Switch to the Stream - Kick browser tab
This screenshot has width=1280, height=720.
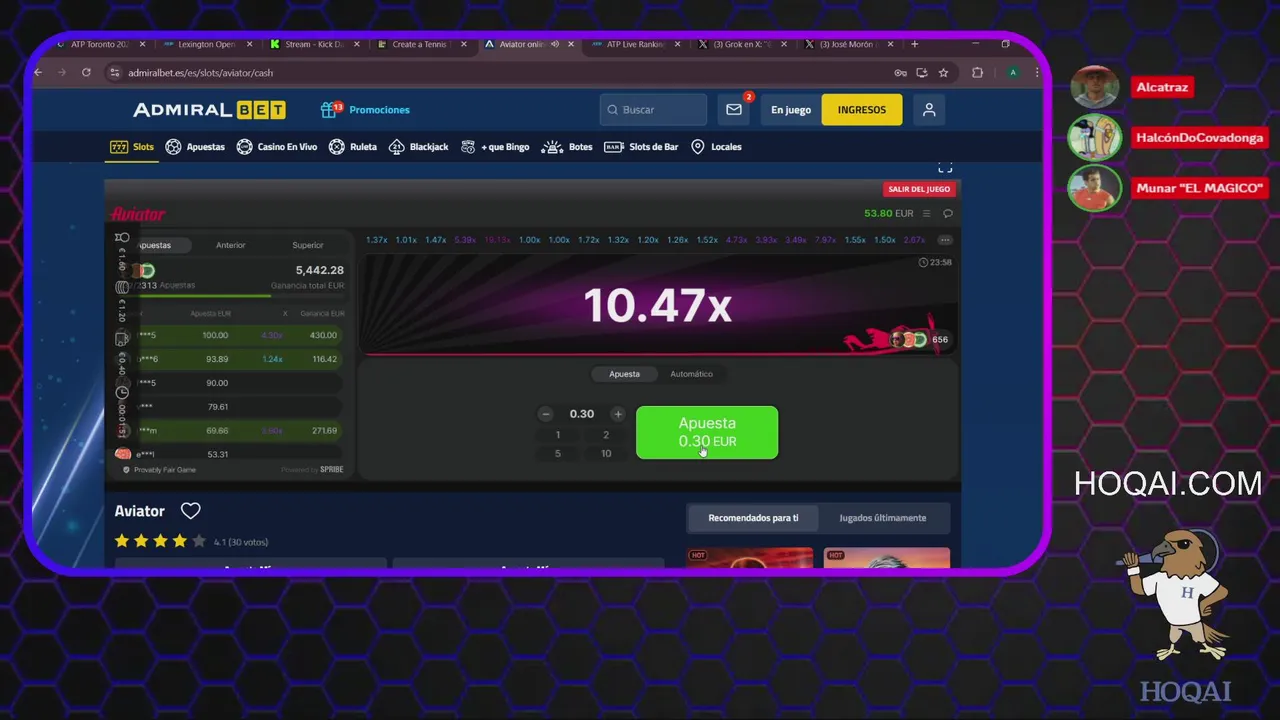click(x=313, y=44)
